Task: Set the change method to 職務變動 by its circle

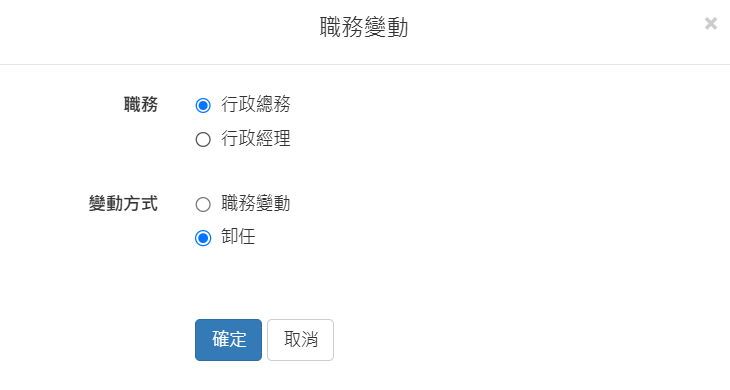Action: (x=203, y=204)
